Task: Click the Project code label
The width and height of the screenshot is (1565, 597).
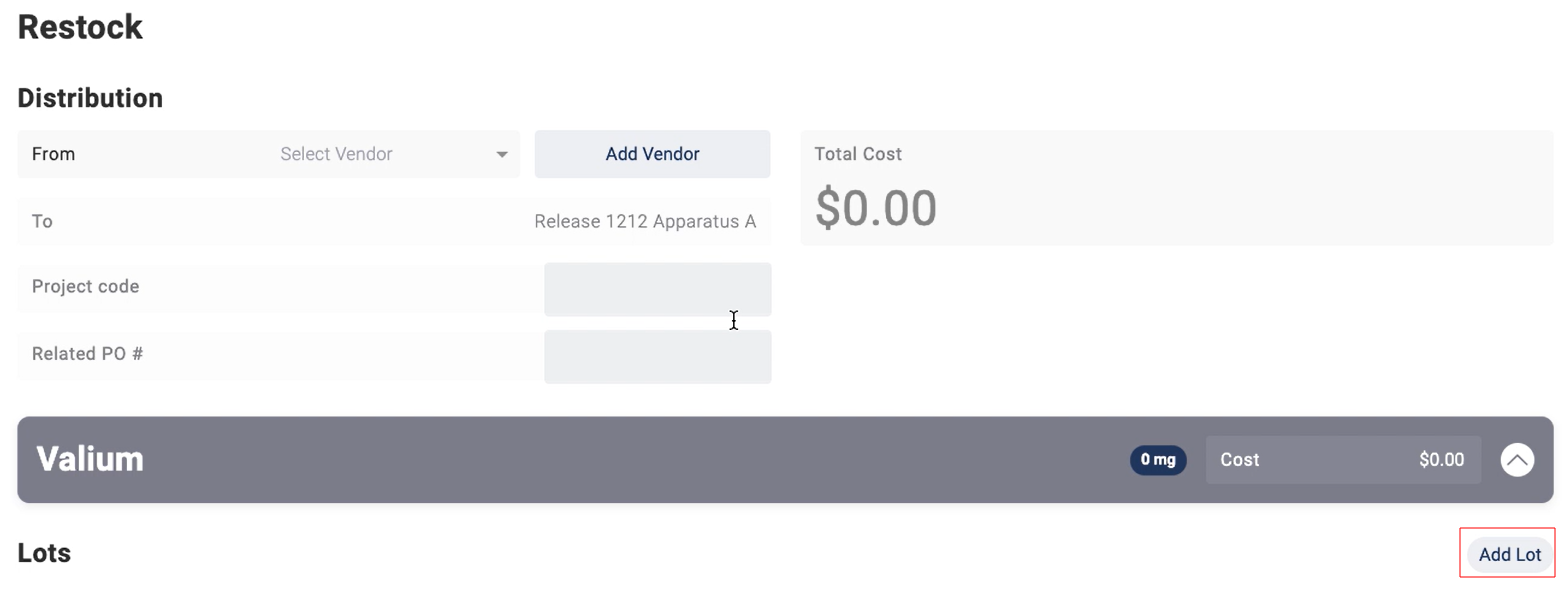Action: [85, 287]
